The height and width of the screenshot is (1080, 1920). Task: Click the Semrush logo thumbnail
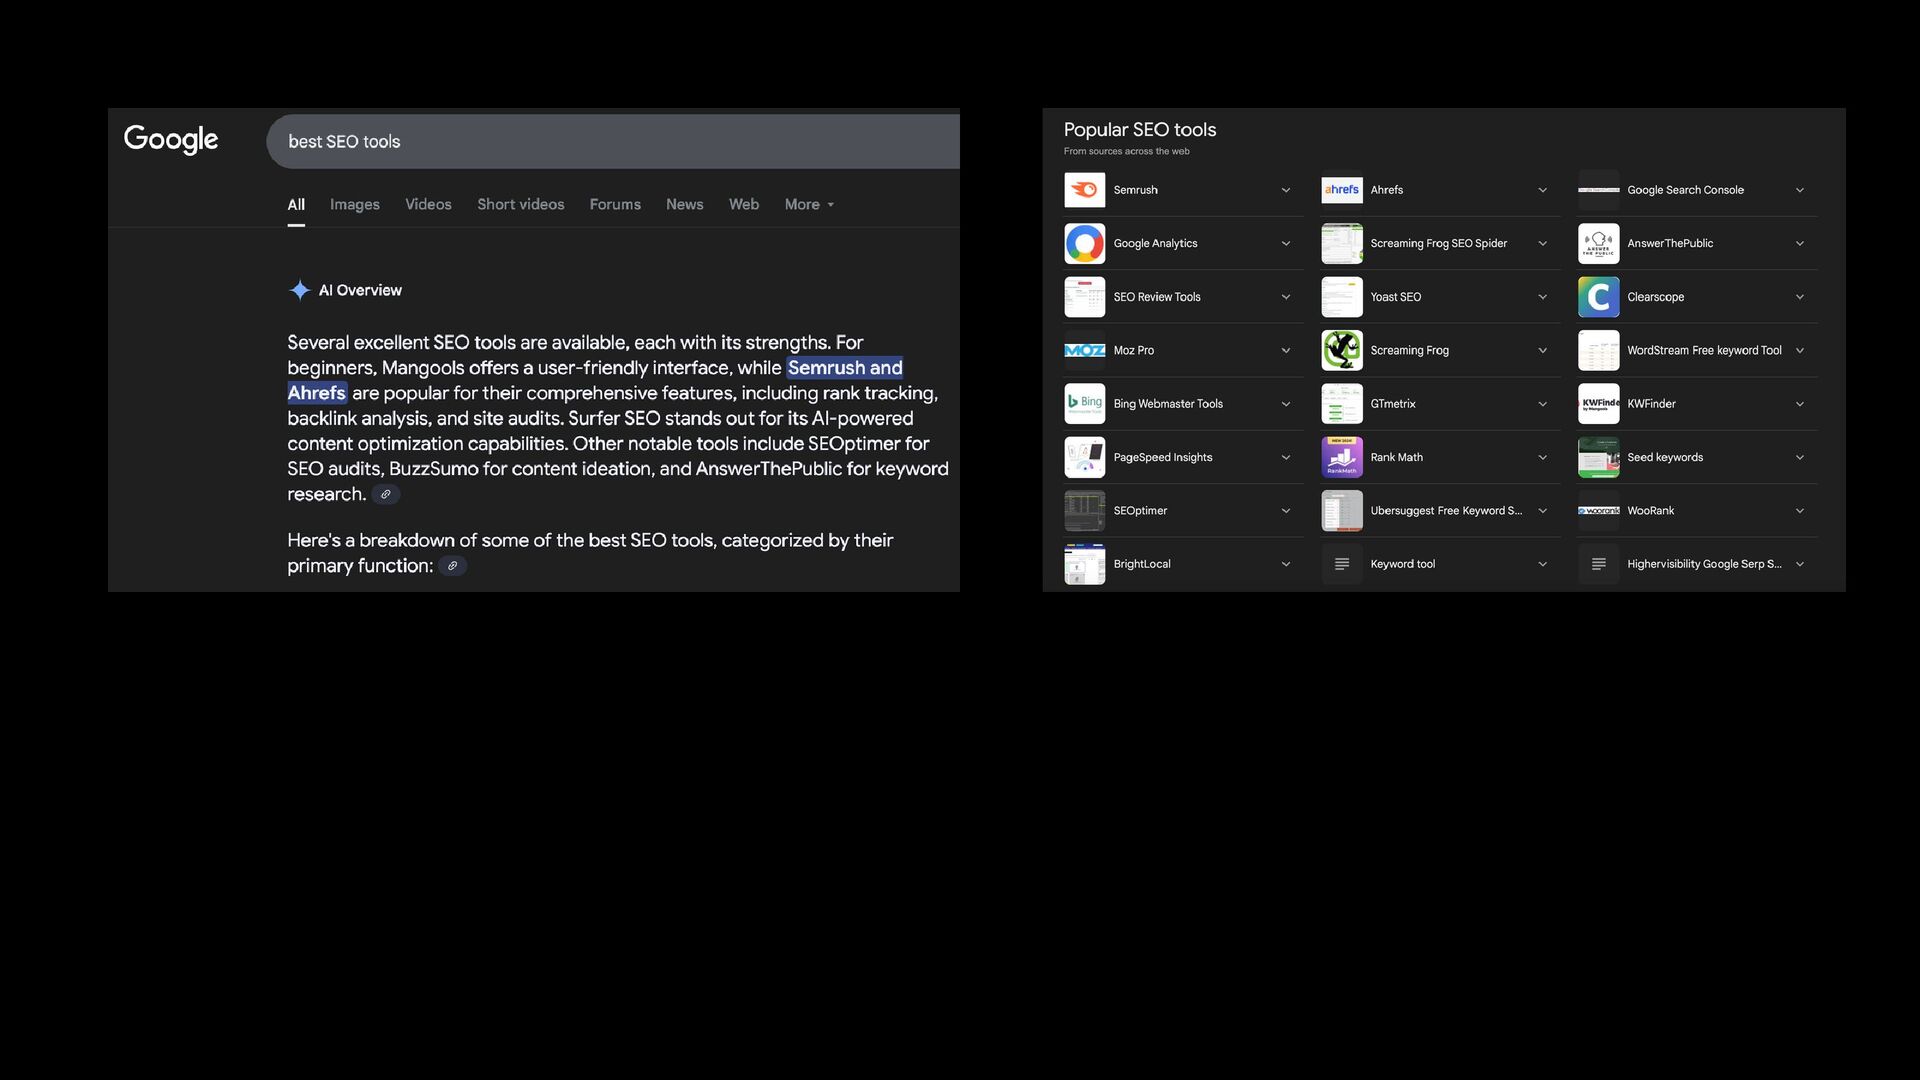[1085, 190]
